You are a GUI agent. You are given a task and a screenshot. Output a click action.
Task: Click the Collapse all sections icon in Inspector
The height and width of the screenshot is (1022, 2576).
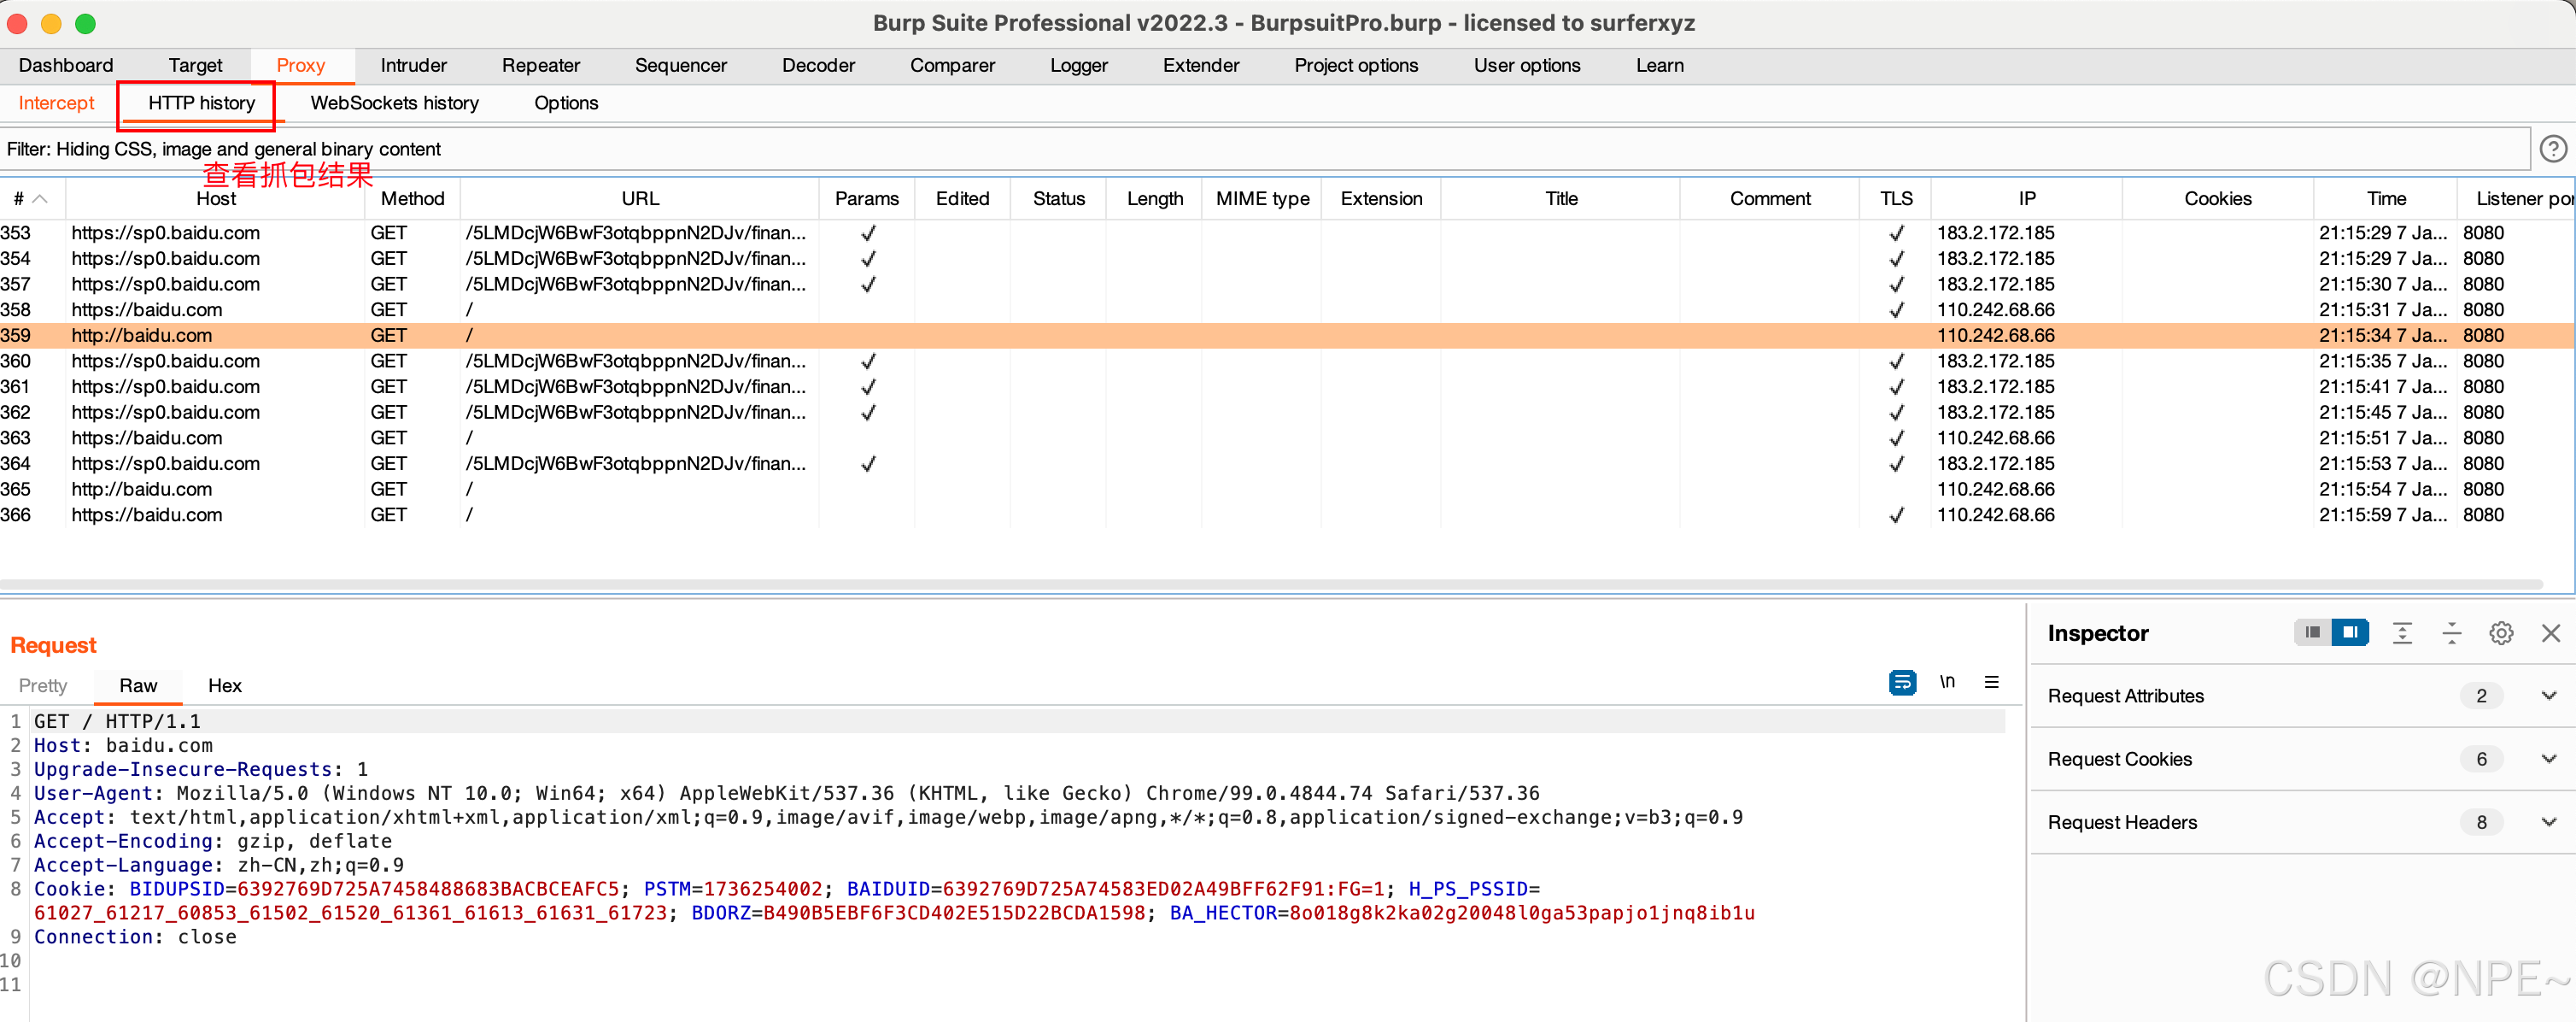(x=2451, y=633)
